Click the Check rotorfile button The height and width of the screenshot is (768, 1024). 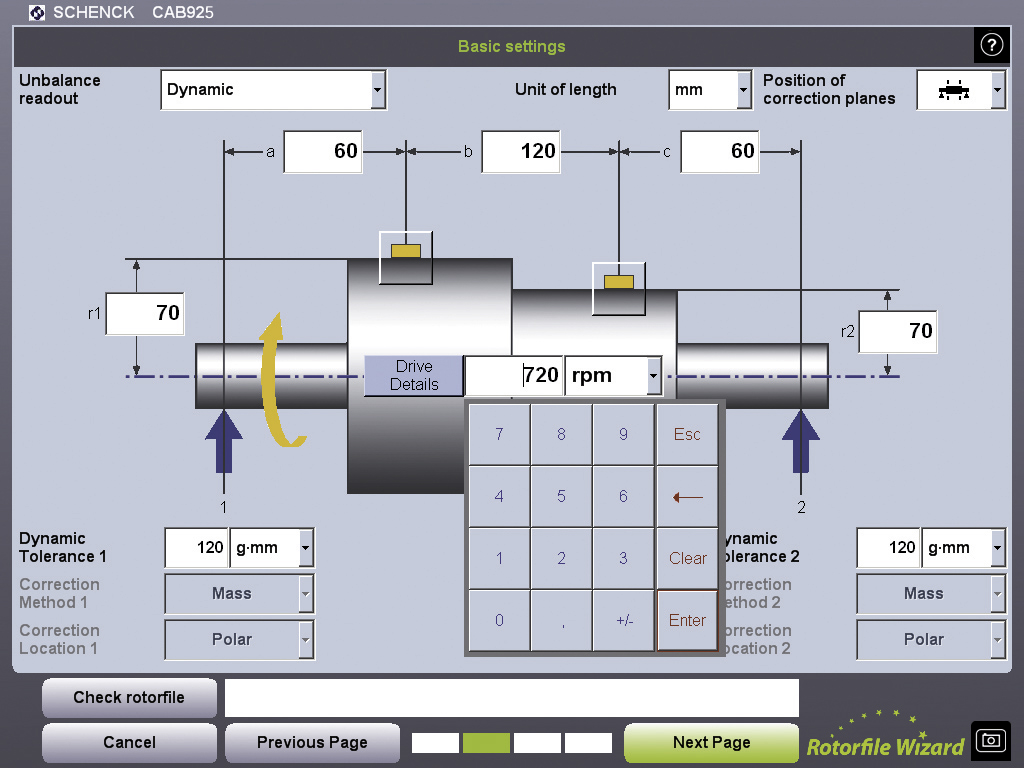[x=129, y=697]
